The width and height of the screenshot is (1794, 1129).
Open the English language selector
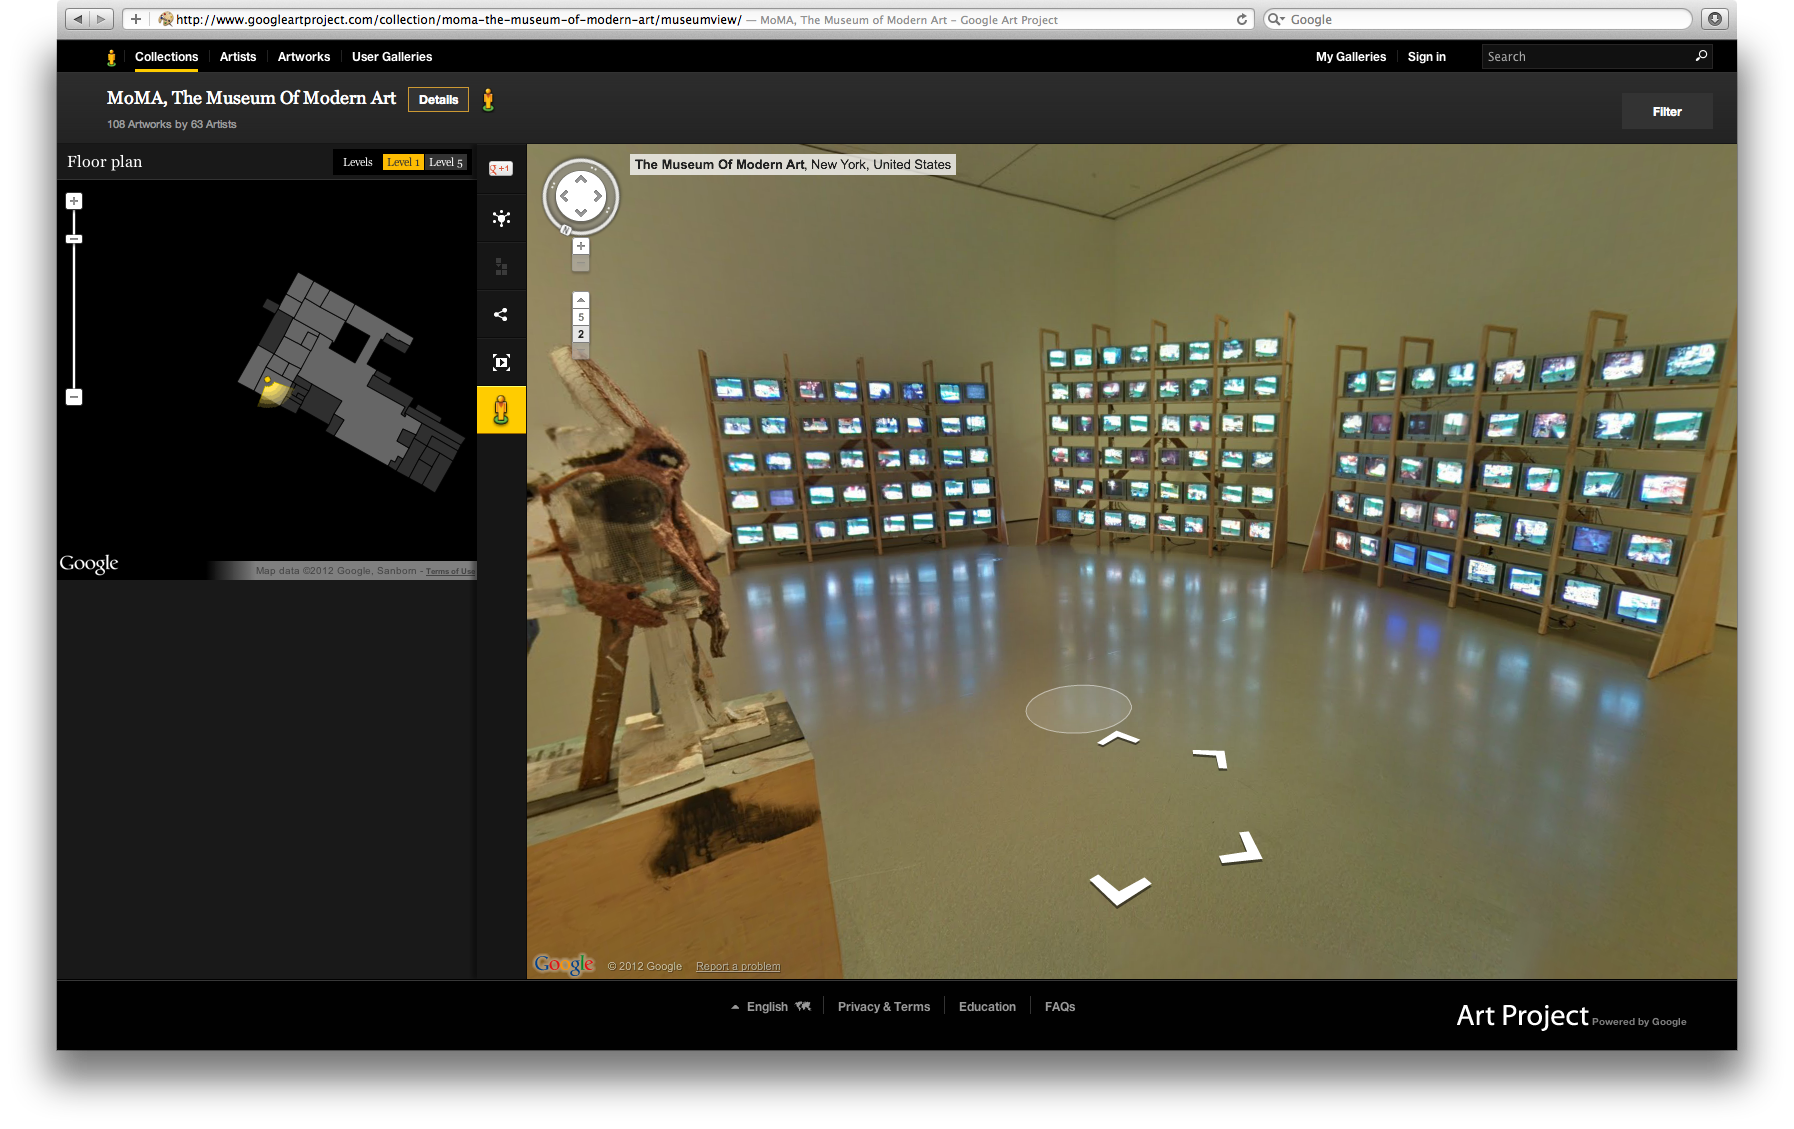coord(768,1006)
